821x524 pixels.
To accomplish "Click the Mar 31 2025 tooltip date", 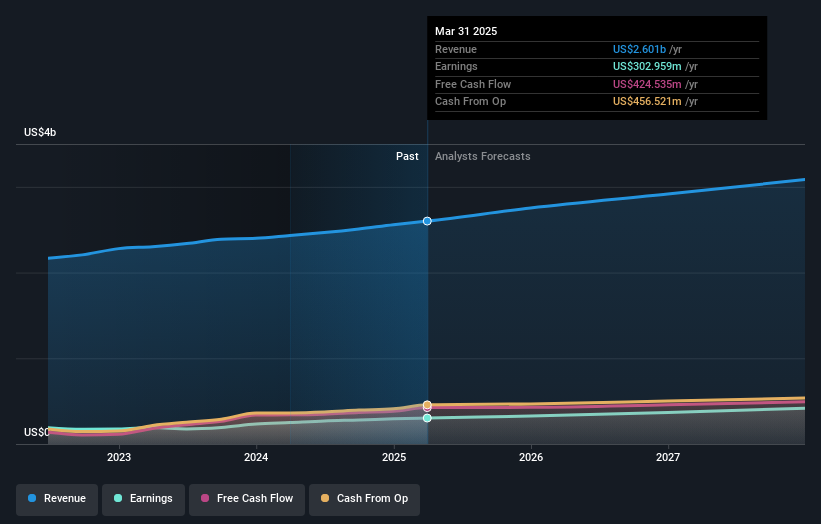I will pyautogui.click(x=466, y=31).
